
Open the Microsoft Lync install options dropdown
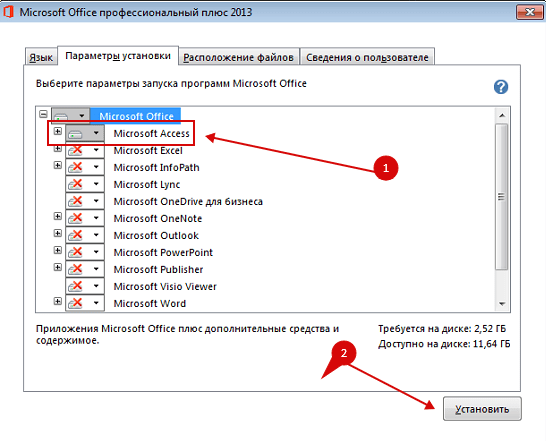click(96, 184)
